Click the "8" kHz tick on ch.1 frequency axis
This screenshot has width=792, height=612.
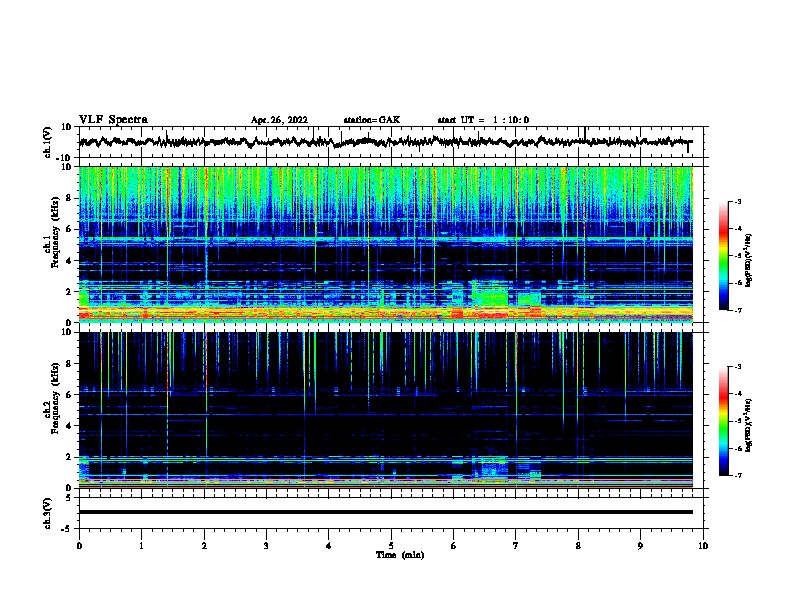[69, 198]
